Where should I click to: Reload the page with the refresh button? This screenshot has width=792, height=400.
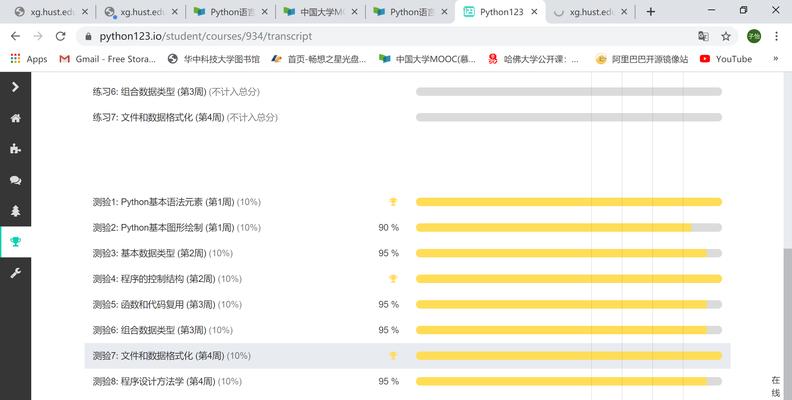pos(61,36)
